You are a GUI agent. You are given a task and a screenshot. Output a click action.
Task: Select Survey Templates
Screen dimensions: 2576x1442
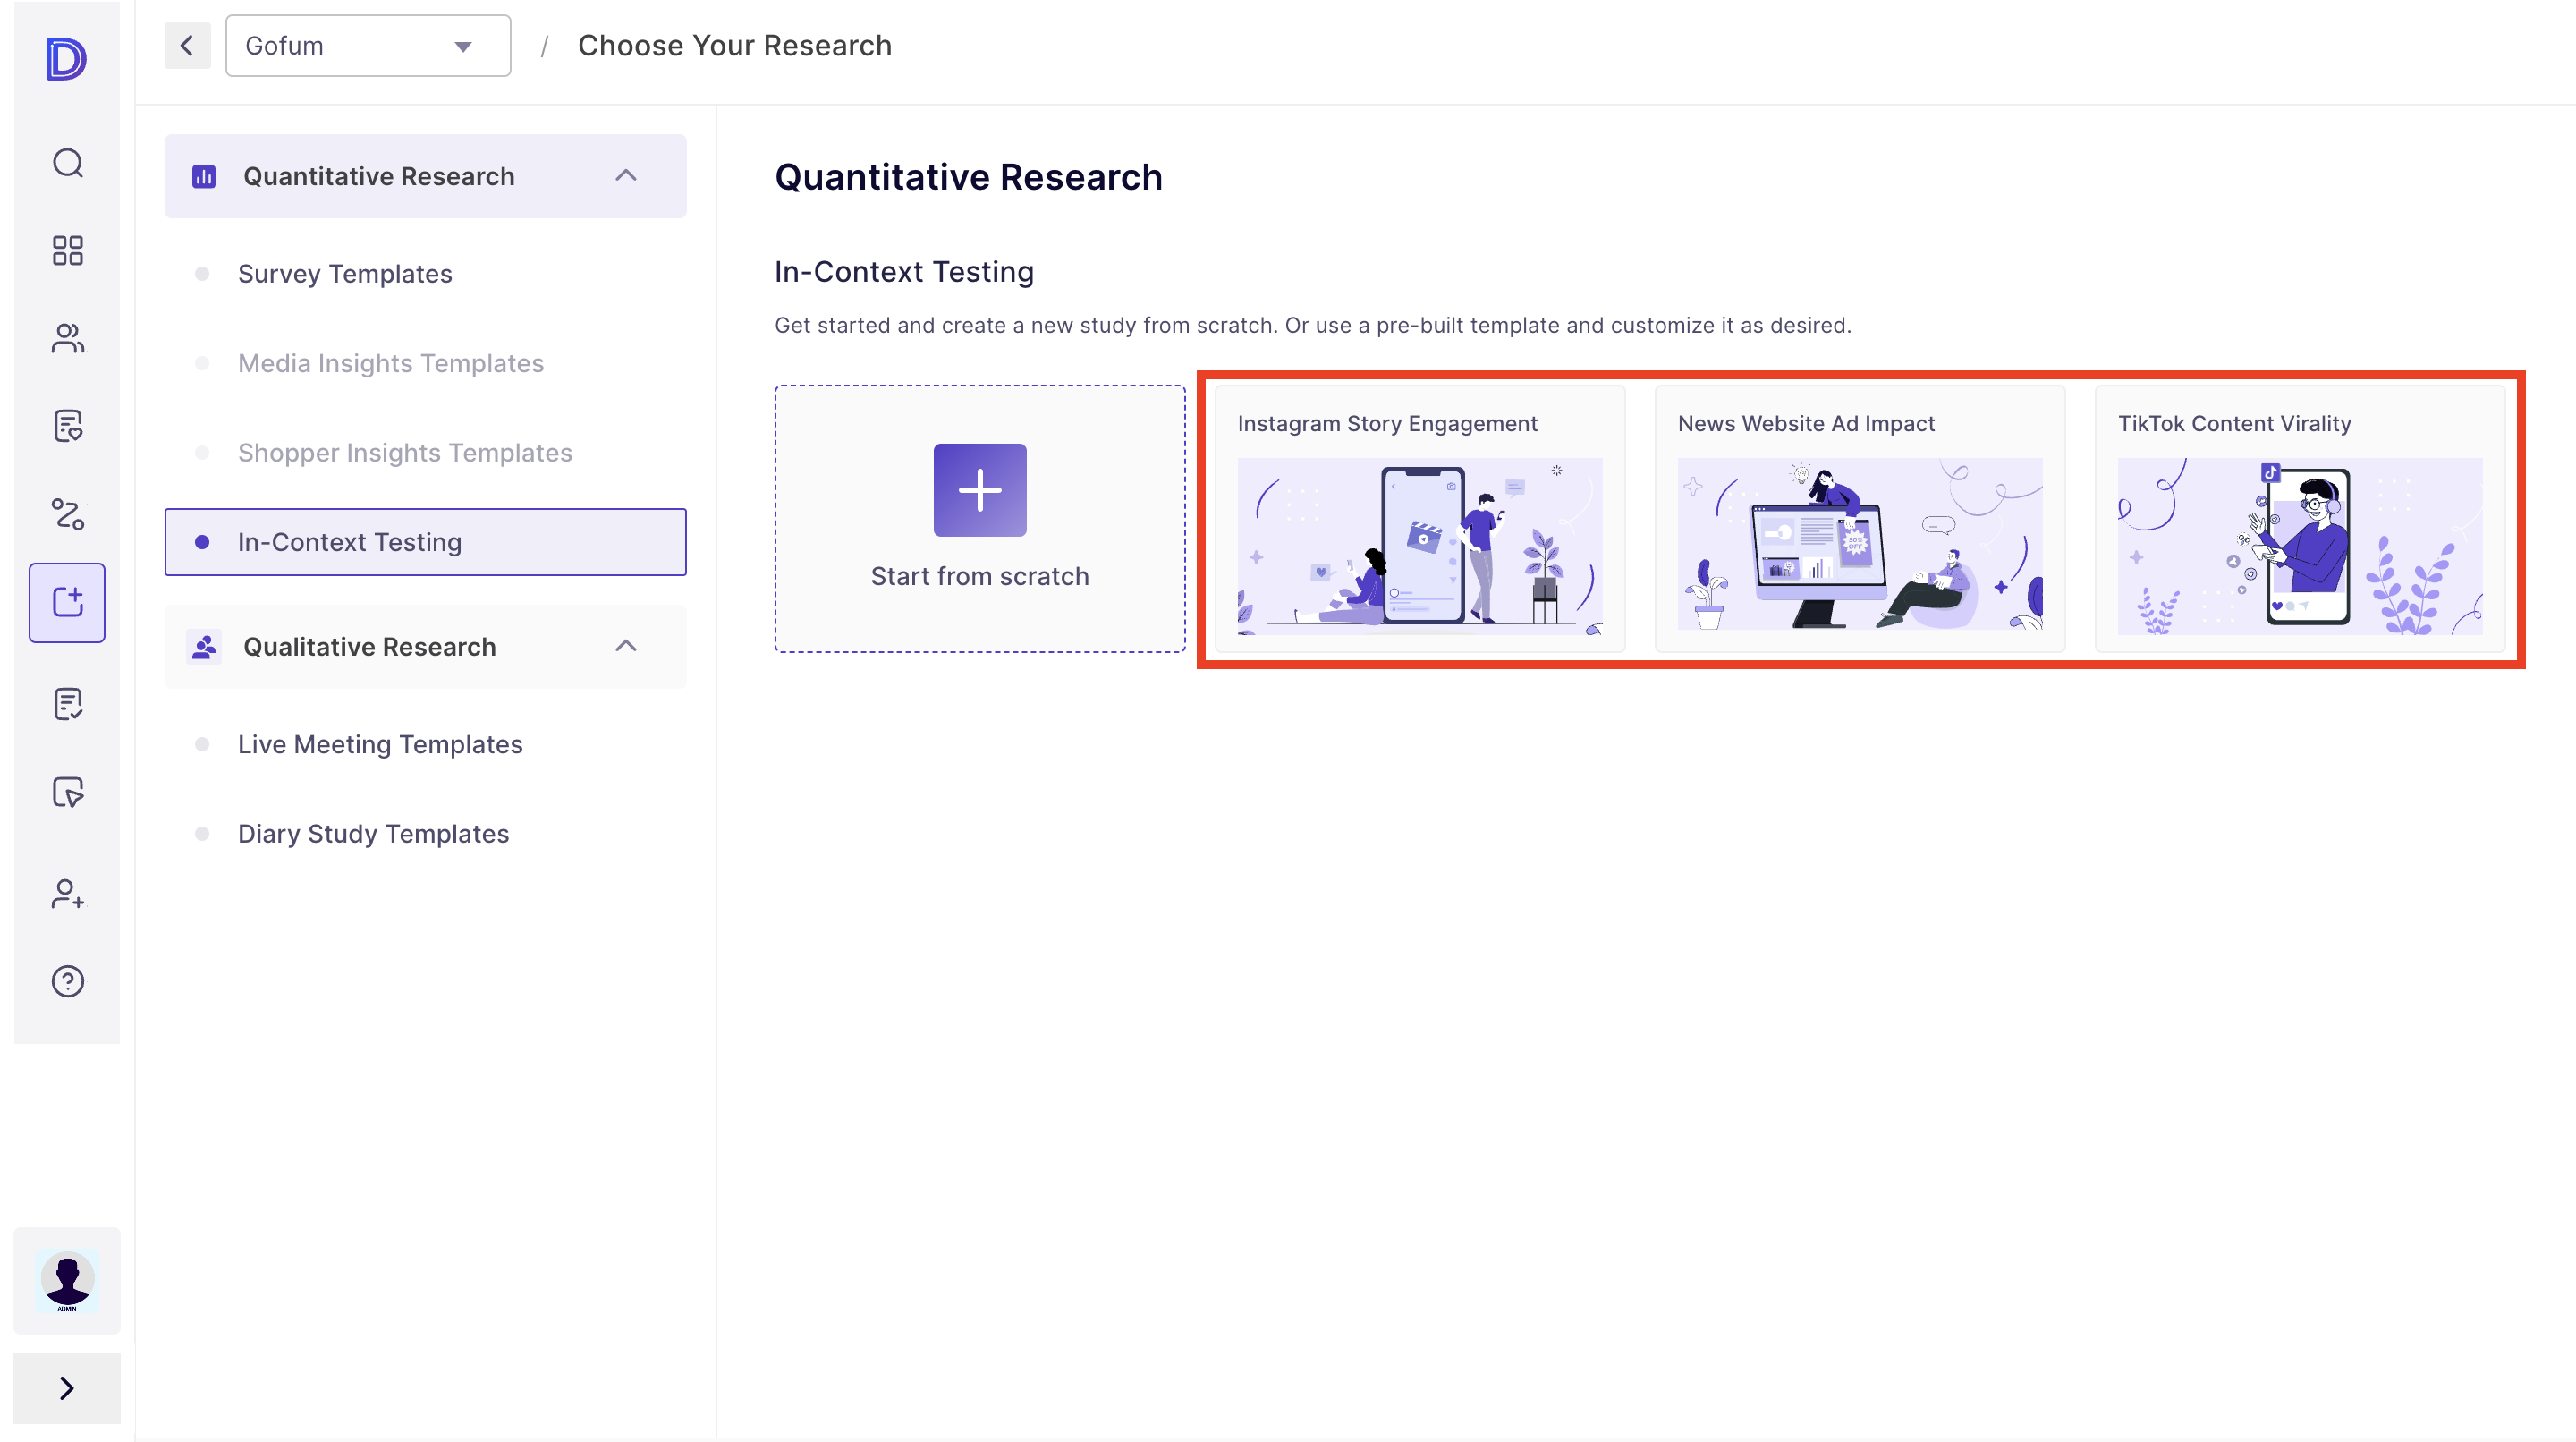(x=345, y=274)
